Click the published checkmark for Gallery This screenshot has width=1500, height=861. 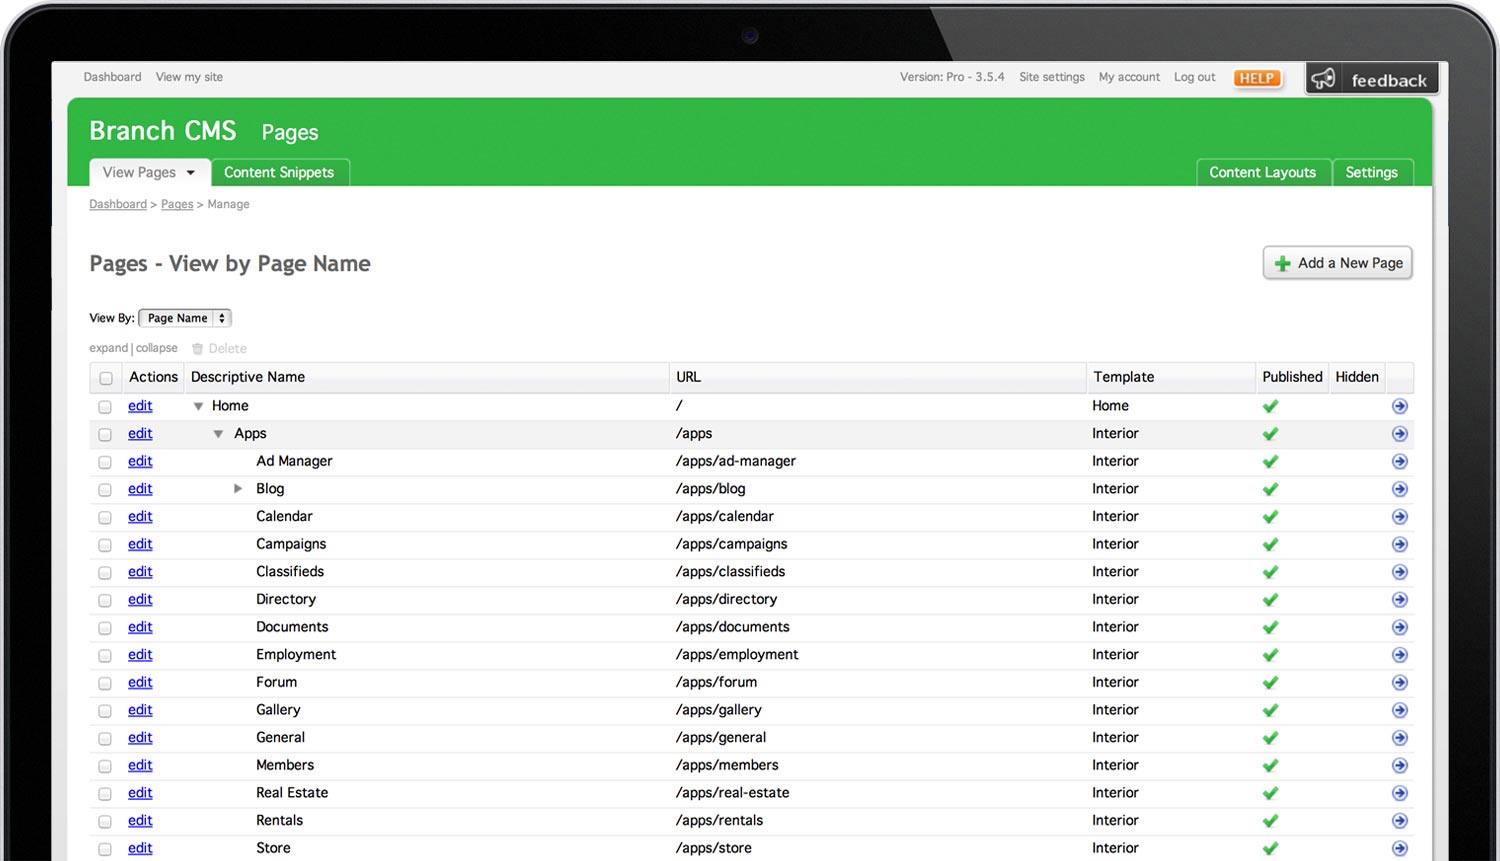(x=1270, y=710)
